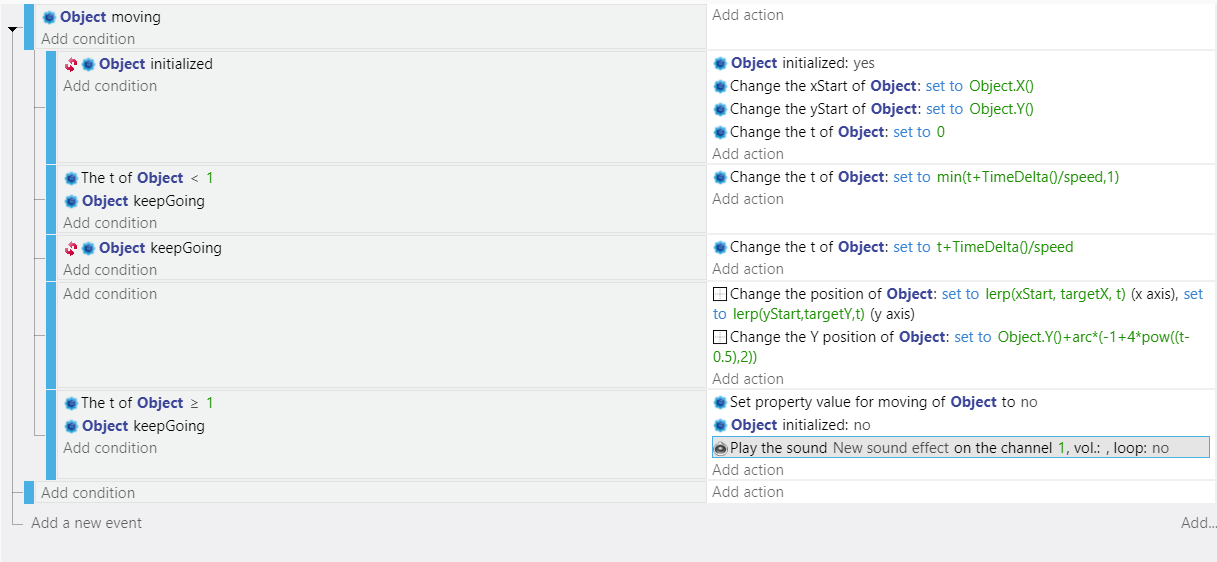Edit the min(t+TimeDelta()/speed,1) expression
This screenshot has width=1217, height=562.
click(1028, 177)
